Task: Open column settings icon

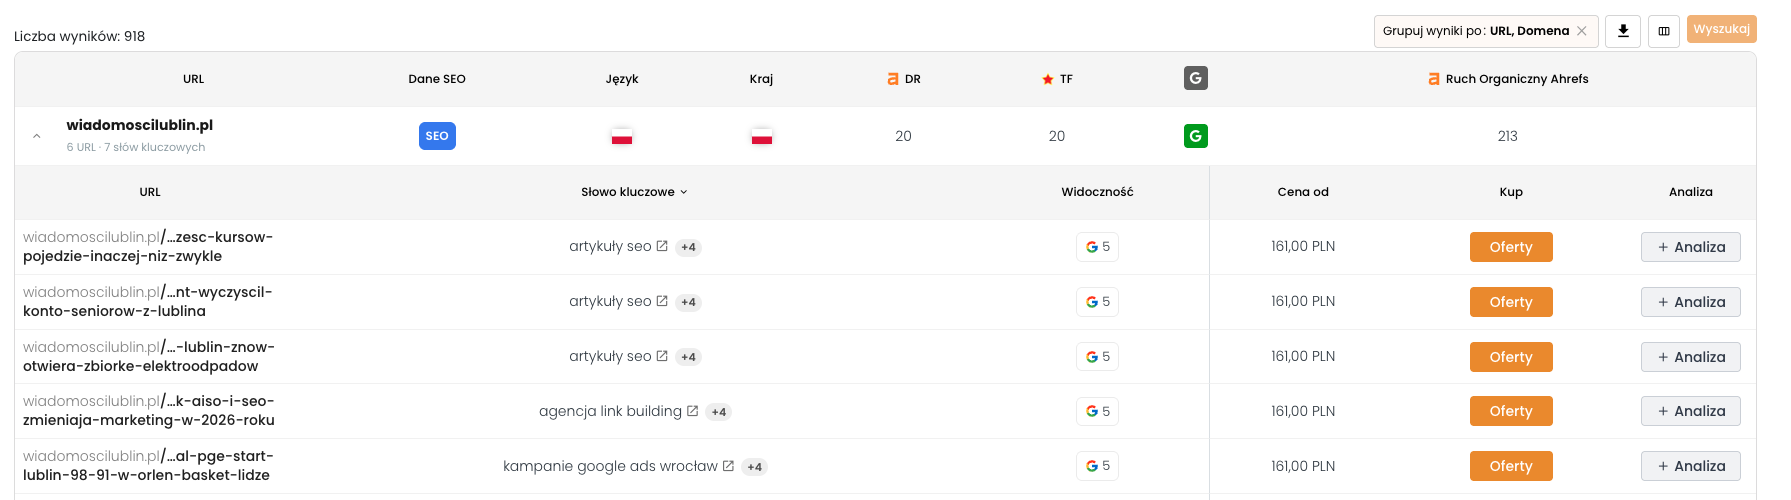Action: coord(1664,31)
